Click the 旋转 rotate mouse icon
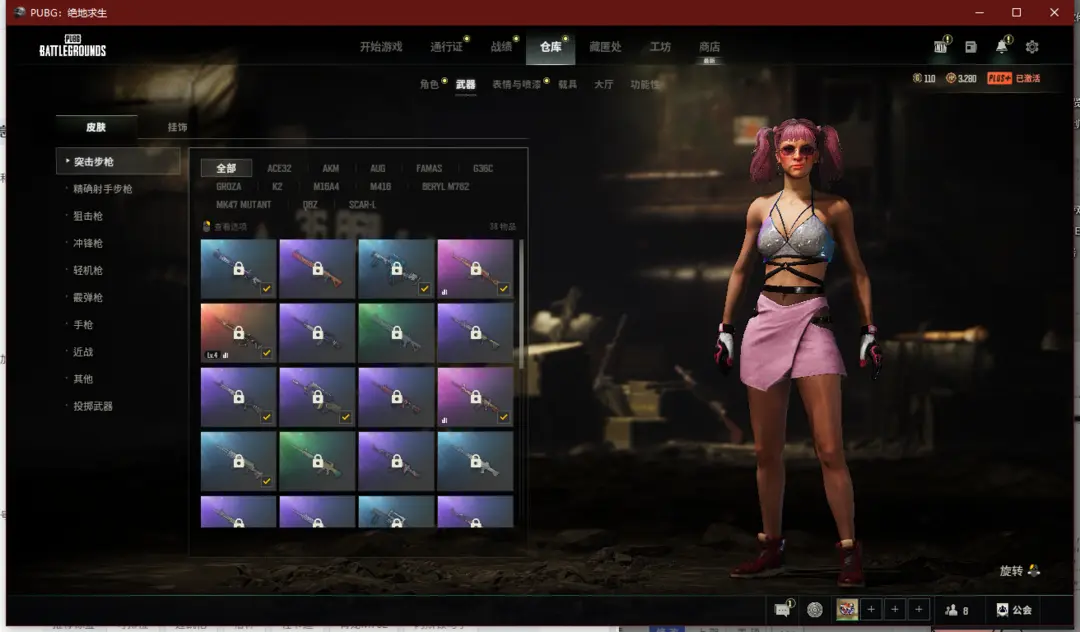 [1033, 570]
